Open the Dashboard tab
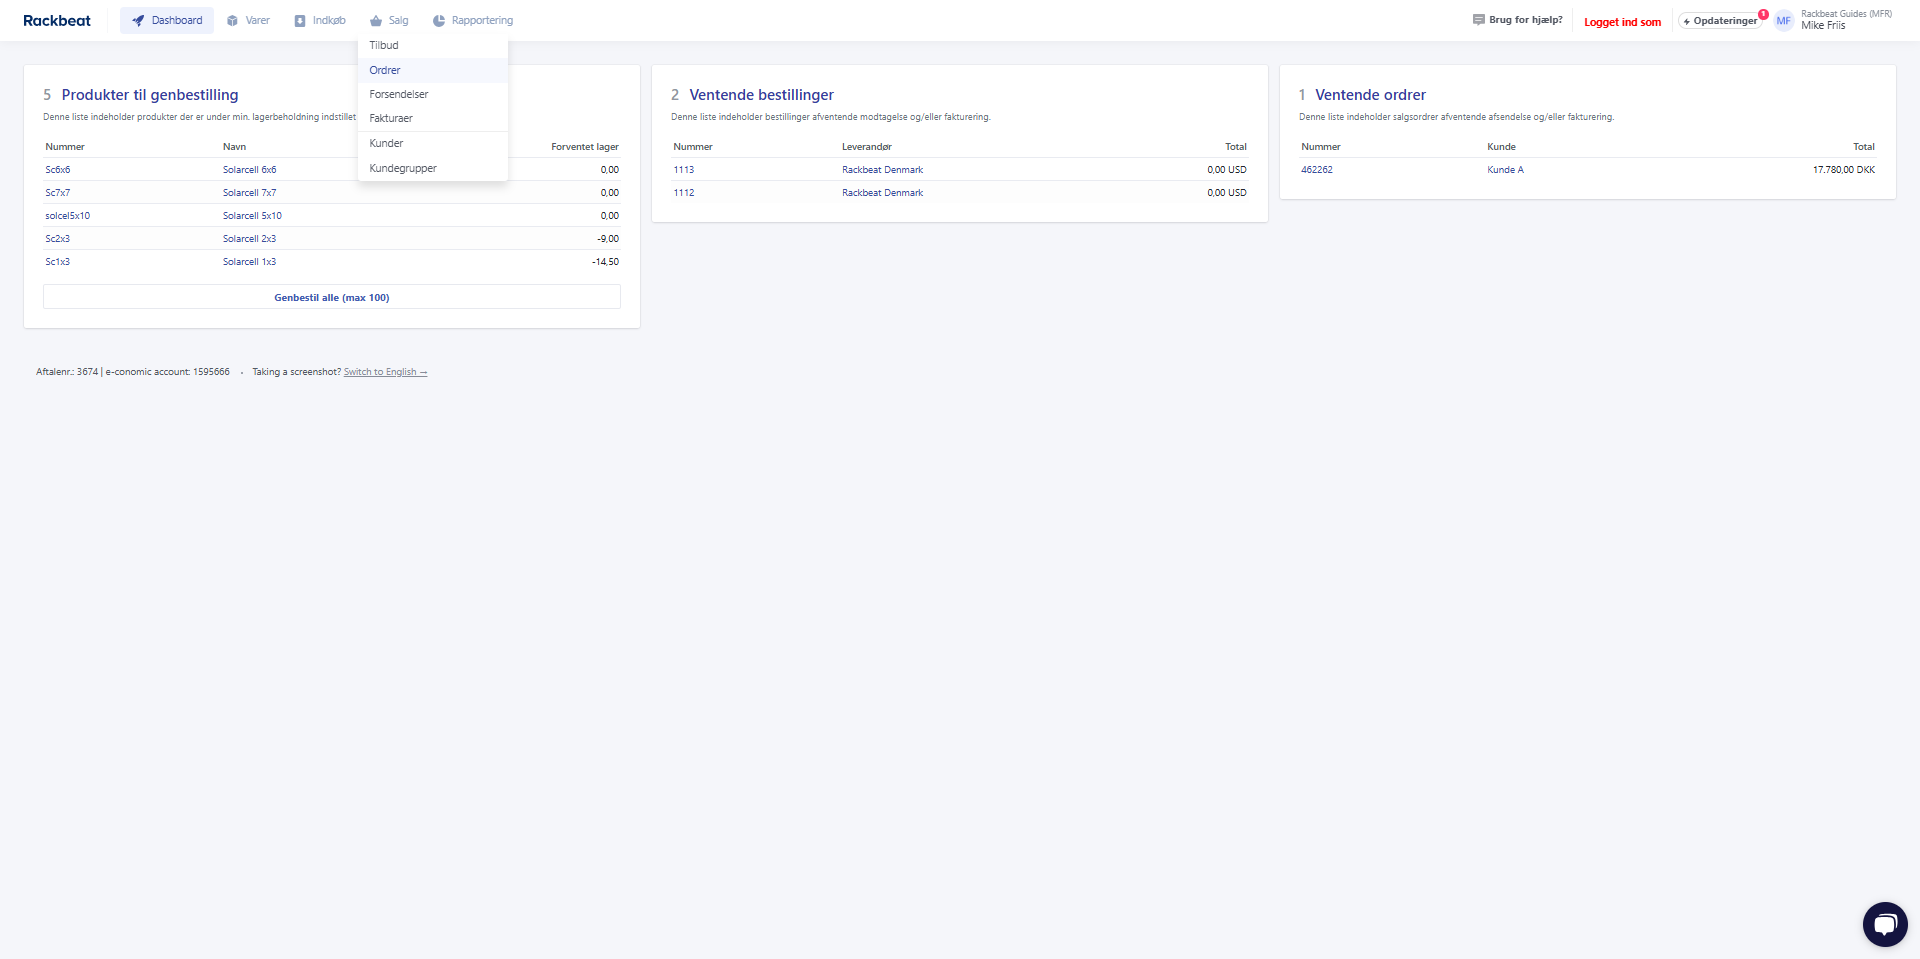Image resolution: width=1920 pixels, height=959 pixels. click(167, 21)
